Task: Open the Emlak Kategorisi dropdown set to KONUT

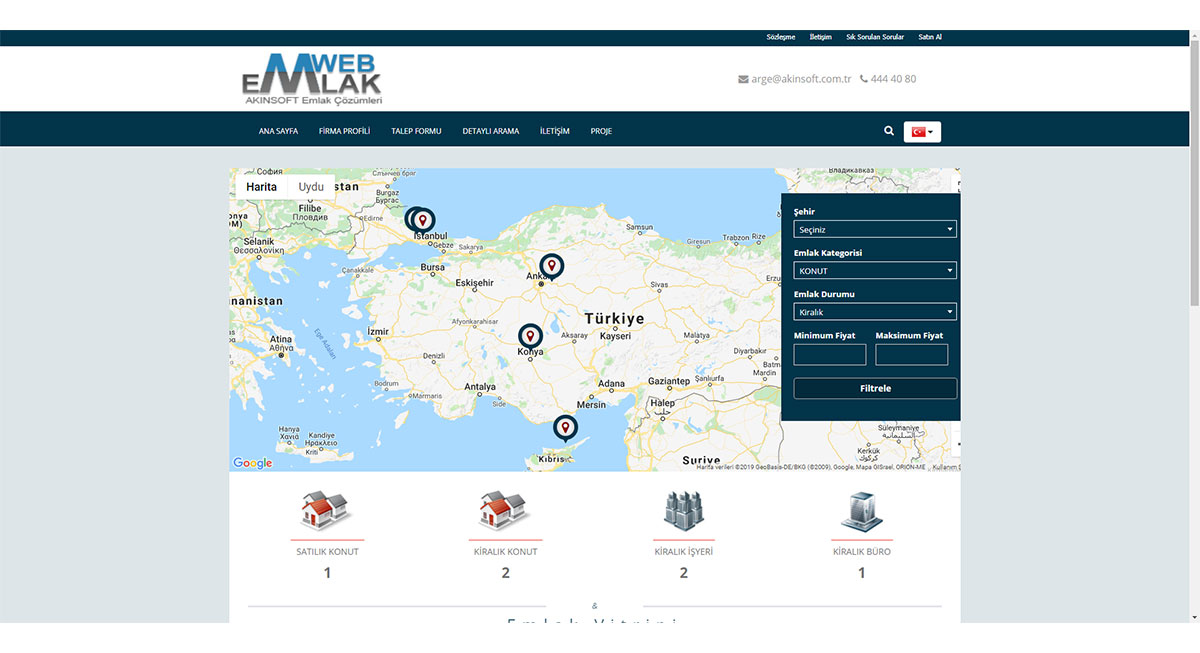Action: point(874,270)
